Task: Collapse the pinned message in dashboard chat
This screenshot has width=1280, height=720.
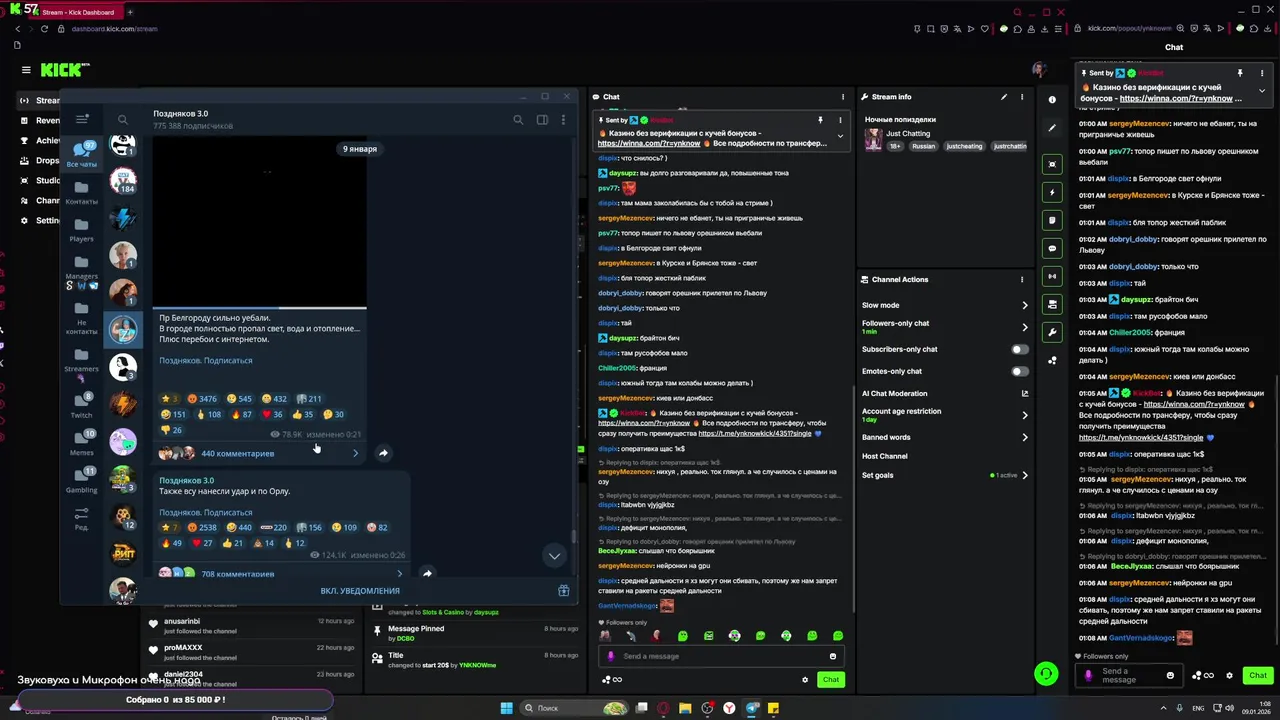Action: coord(840,135)
